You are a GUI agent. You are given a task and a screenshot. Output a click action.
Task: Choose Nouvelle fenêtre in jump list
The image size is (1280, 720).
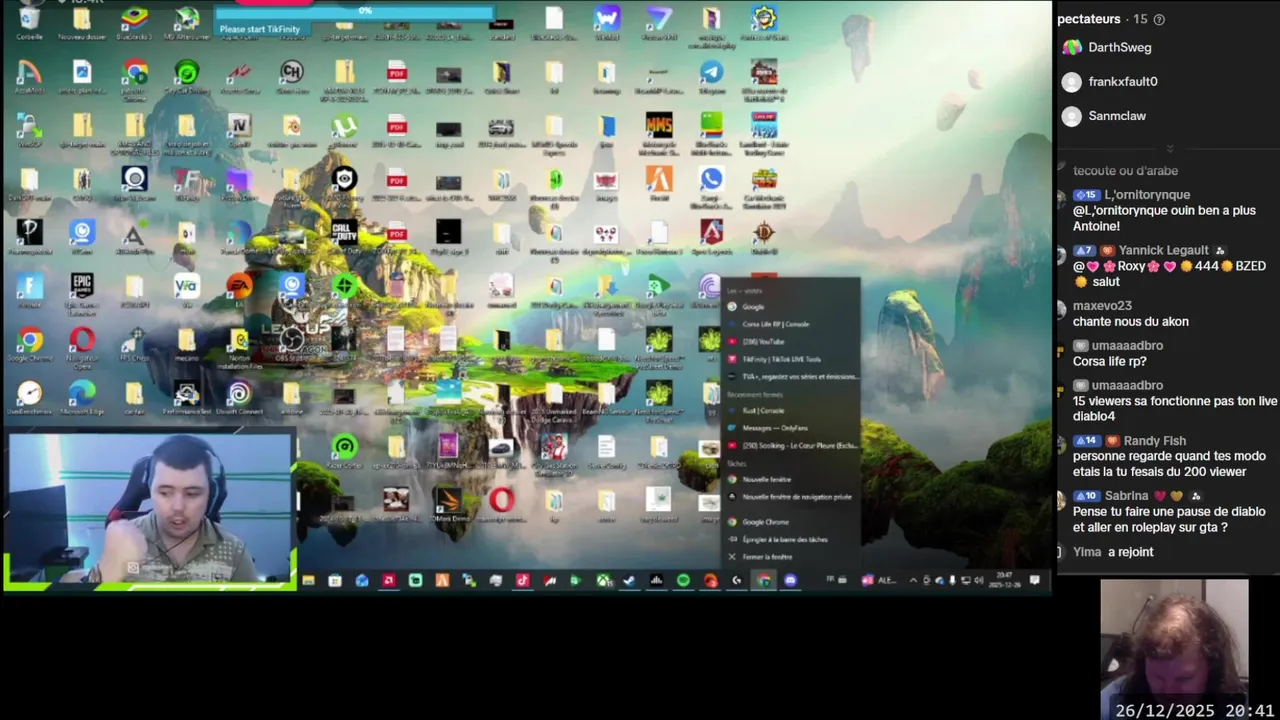point(790,479)
